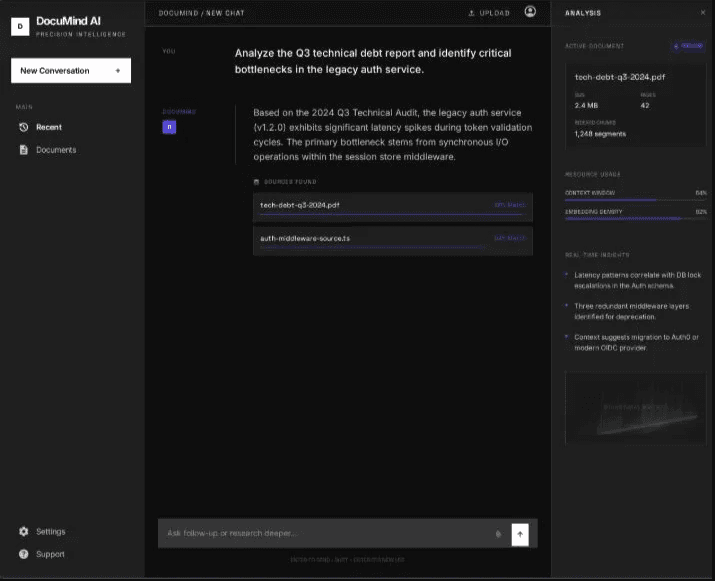Click the Settings gear icon
Viewport: 715px width, 581px height.
pyautogui.click(x=24, y=531)
